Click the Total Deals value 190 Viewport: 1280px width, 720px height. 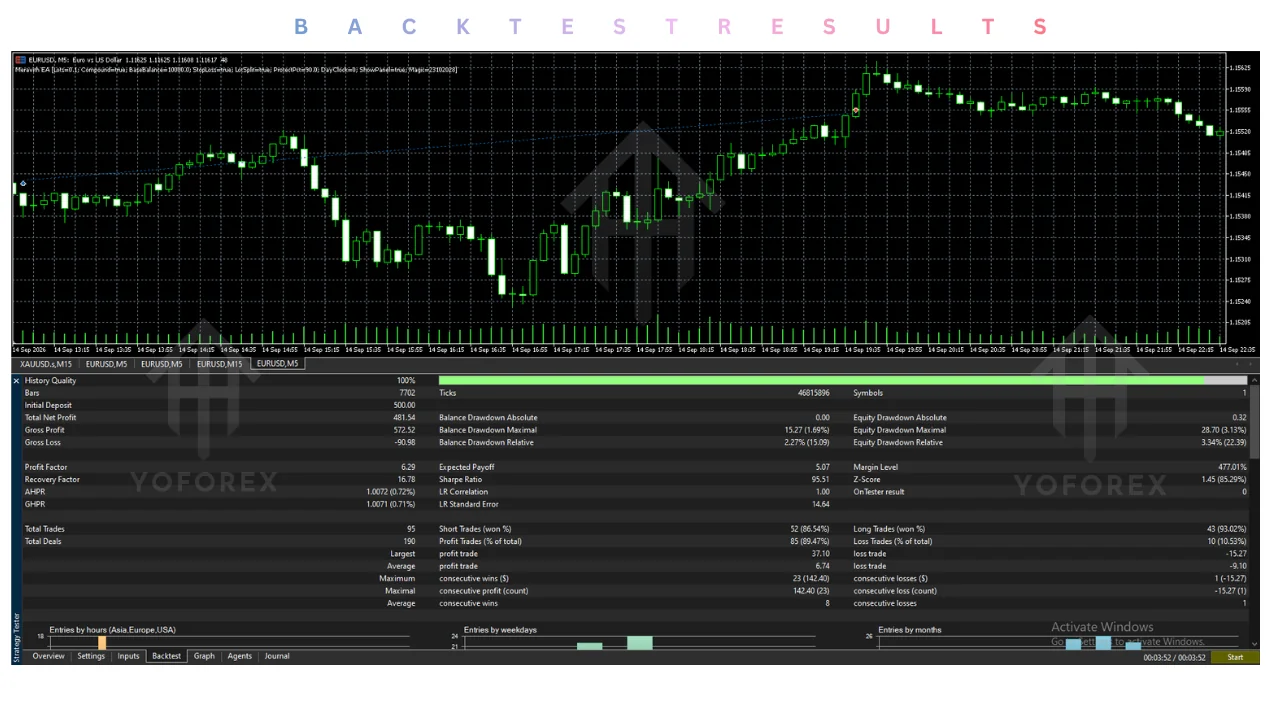click(409, 541)
